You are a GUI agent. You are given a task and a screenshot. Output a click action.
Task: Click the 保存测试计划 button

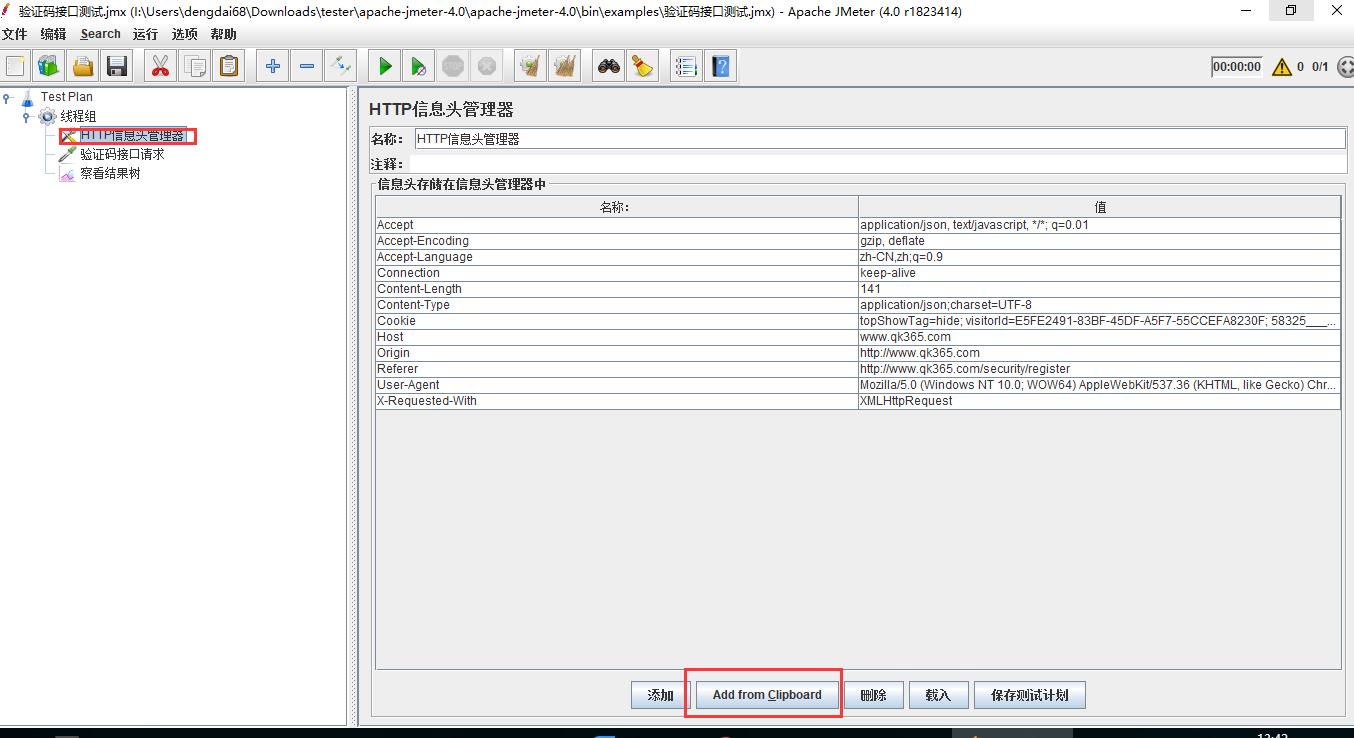click(x=1029, y=695)
